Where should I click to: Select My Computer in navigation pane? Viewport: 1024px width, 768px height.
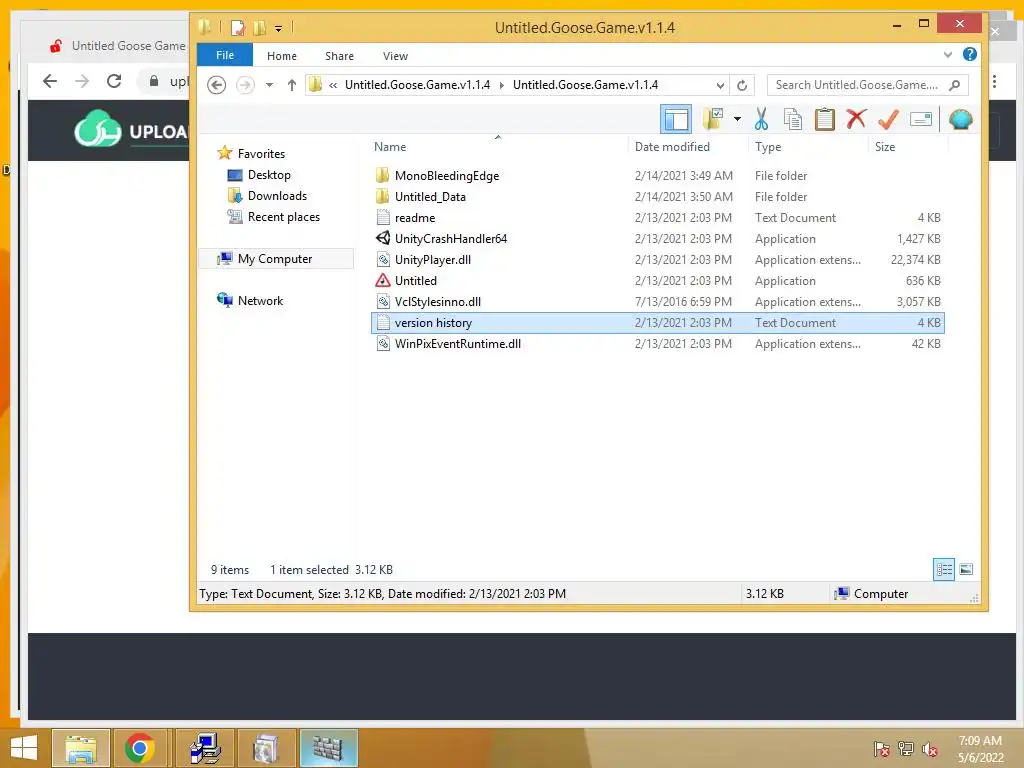(276, 259)
